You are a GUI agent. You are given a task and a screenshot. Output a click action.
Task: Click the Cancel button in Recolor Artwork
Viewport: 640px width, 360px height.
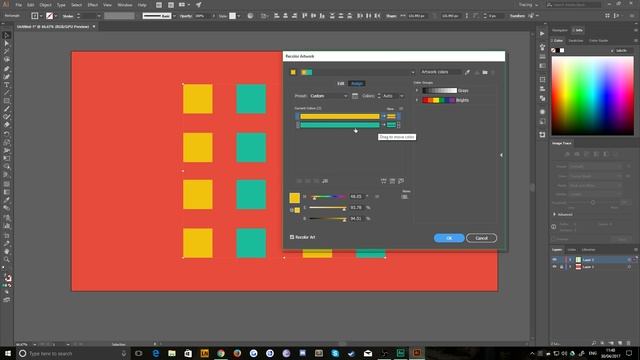point(481,238)
